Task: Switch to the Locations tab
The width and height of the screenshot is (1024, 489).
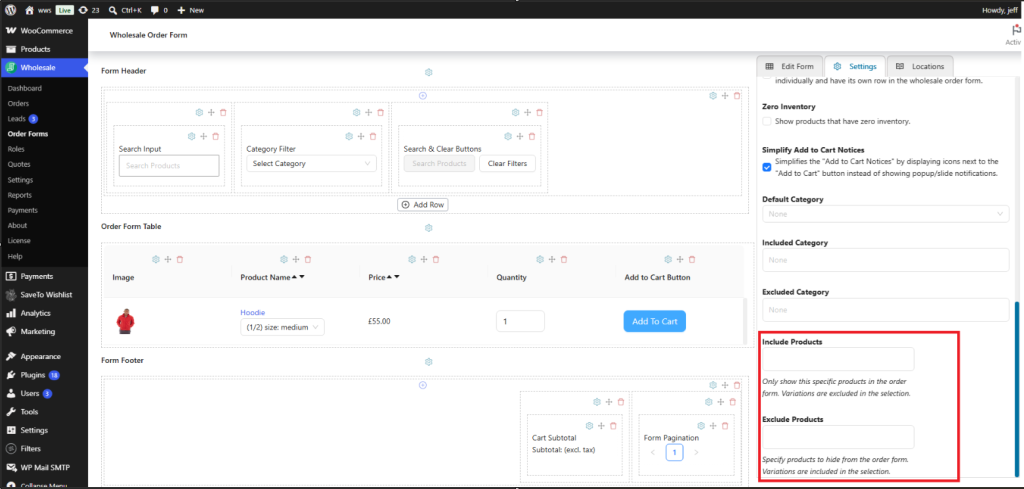Action: tap(920, 67)
